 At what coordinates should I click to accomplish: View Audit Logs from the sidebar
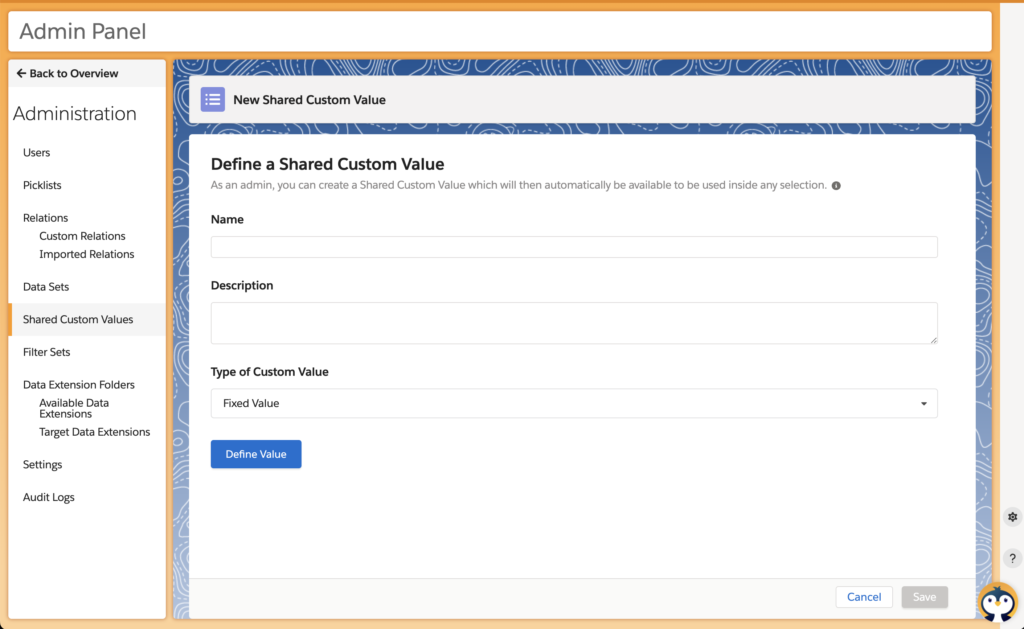click(x=49, y=497)
